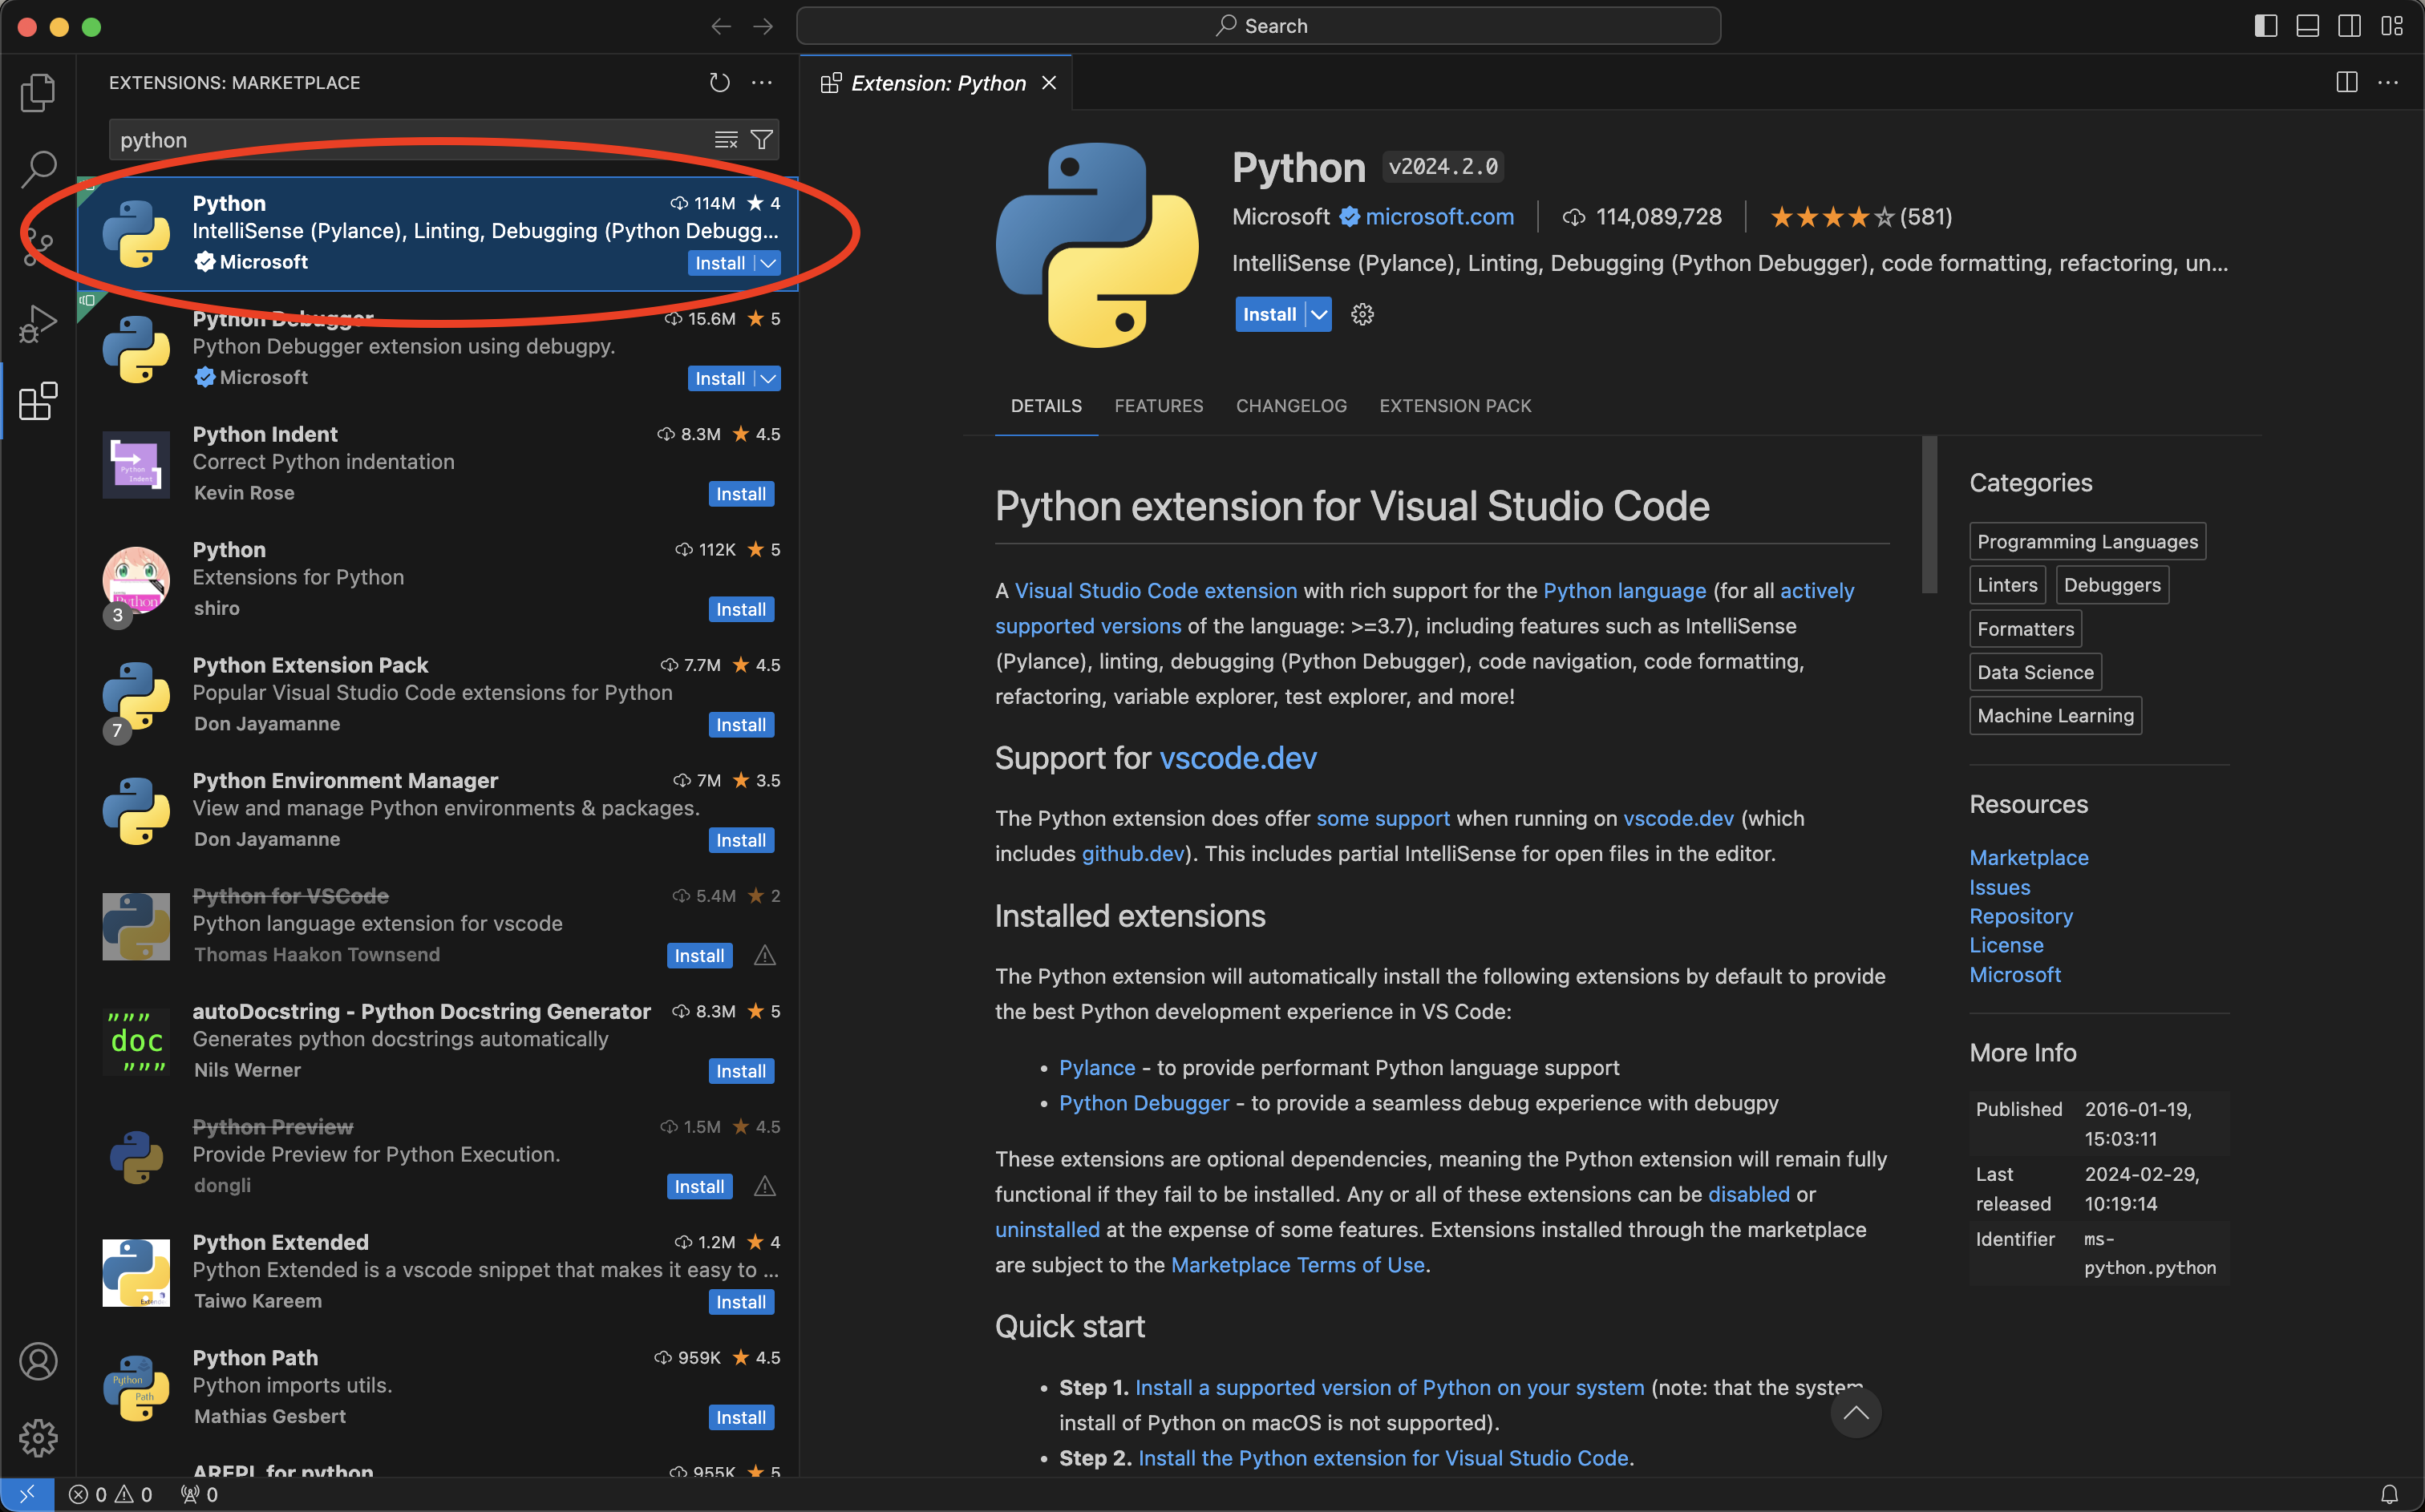Image resolution: width=2425 pixels, height=1512 pixels.
Task: Open the License resource link
Action: click(2006, 945)
